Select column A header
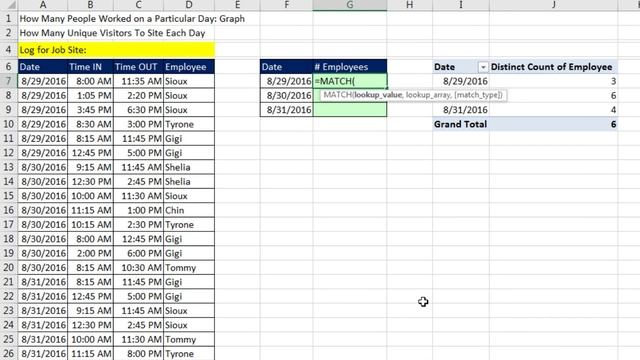This screenshot has width=640, height=360. coord(42,5)
